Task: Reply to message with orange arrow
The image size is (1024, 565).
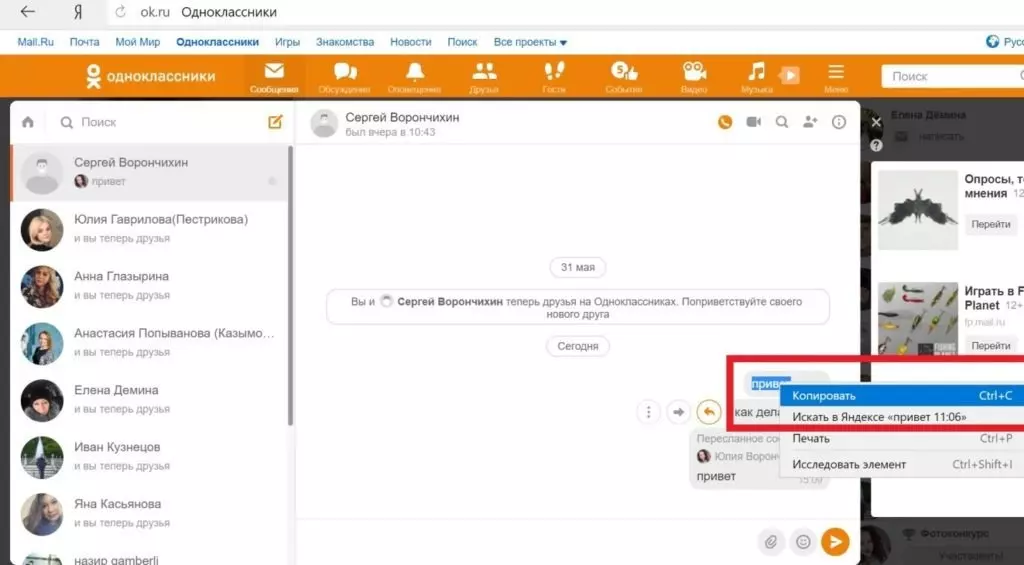Action: pyautogui.click(x=709, y=412)
